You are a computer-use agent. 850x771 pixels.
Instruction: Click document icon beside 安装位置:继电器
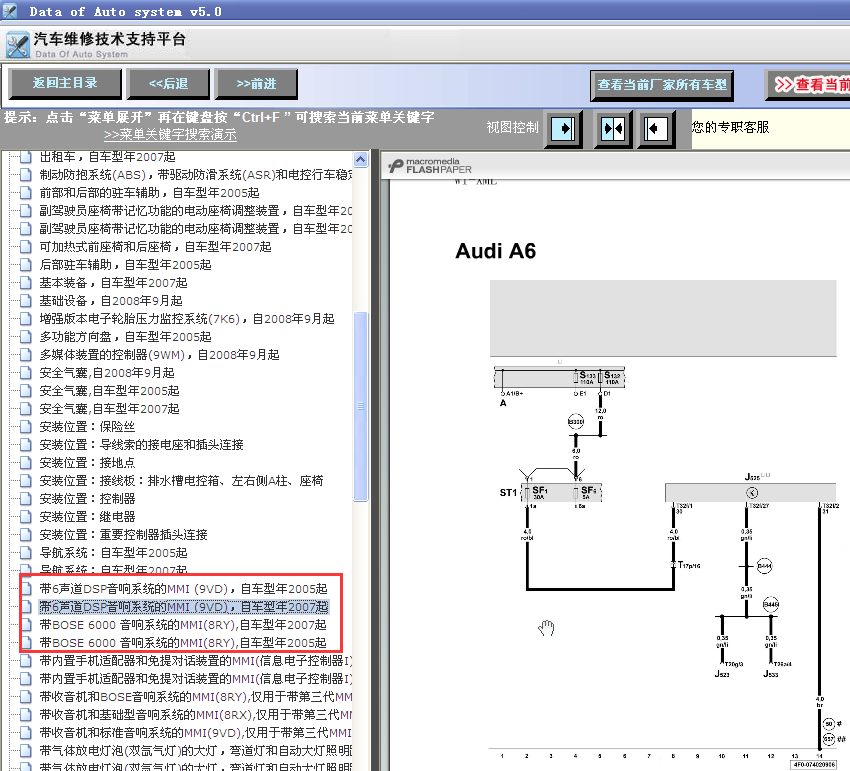(25, 516)
